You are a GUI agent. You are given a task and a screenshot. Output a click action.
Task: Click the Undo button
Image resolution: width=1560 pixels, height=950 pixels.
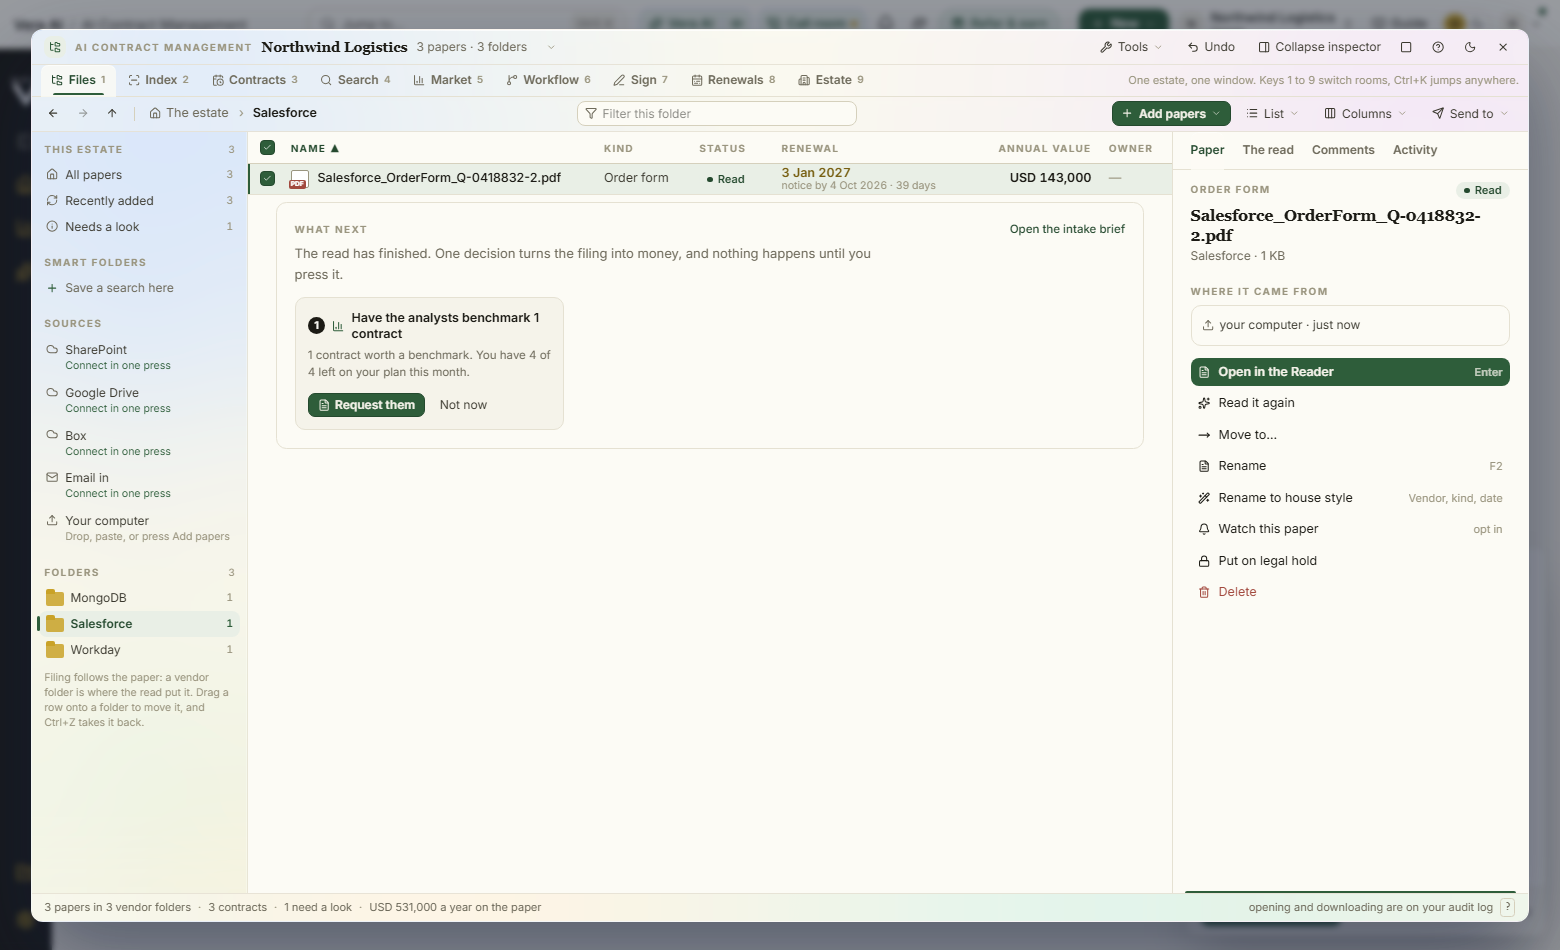pos(1211,47)
